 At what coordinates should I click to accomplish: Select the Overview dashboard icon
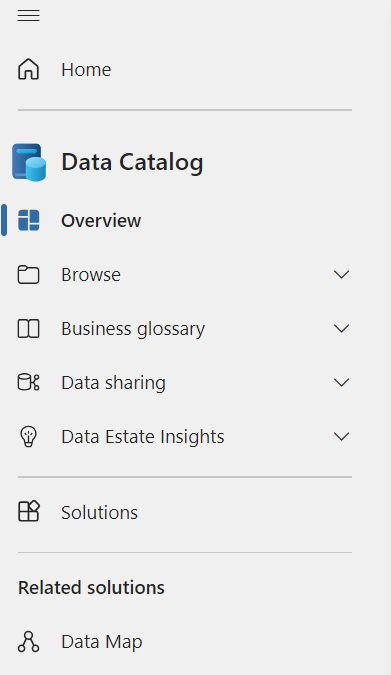[28, 220]
